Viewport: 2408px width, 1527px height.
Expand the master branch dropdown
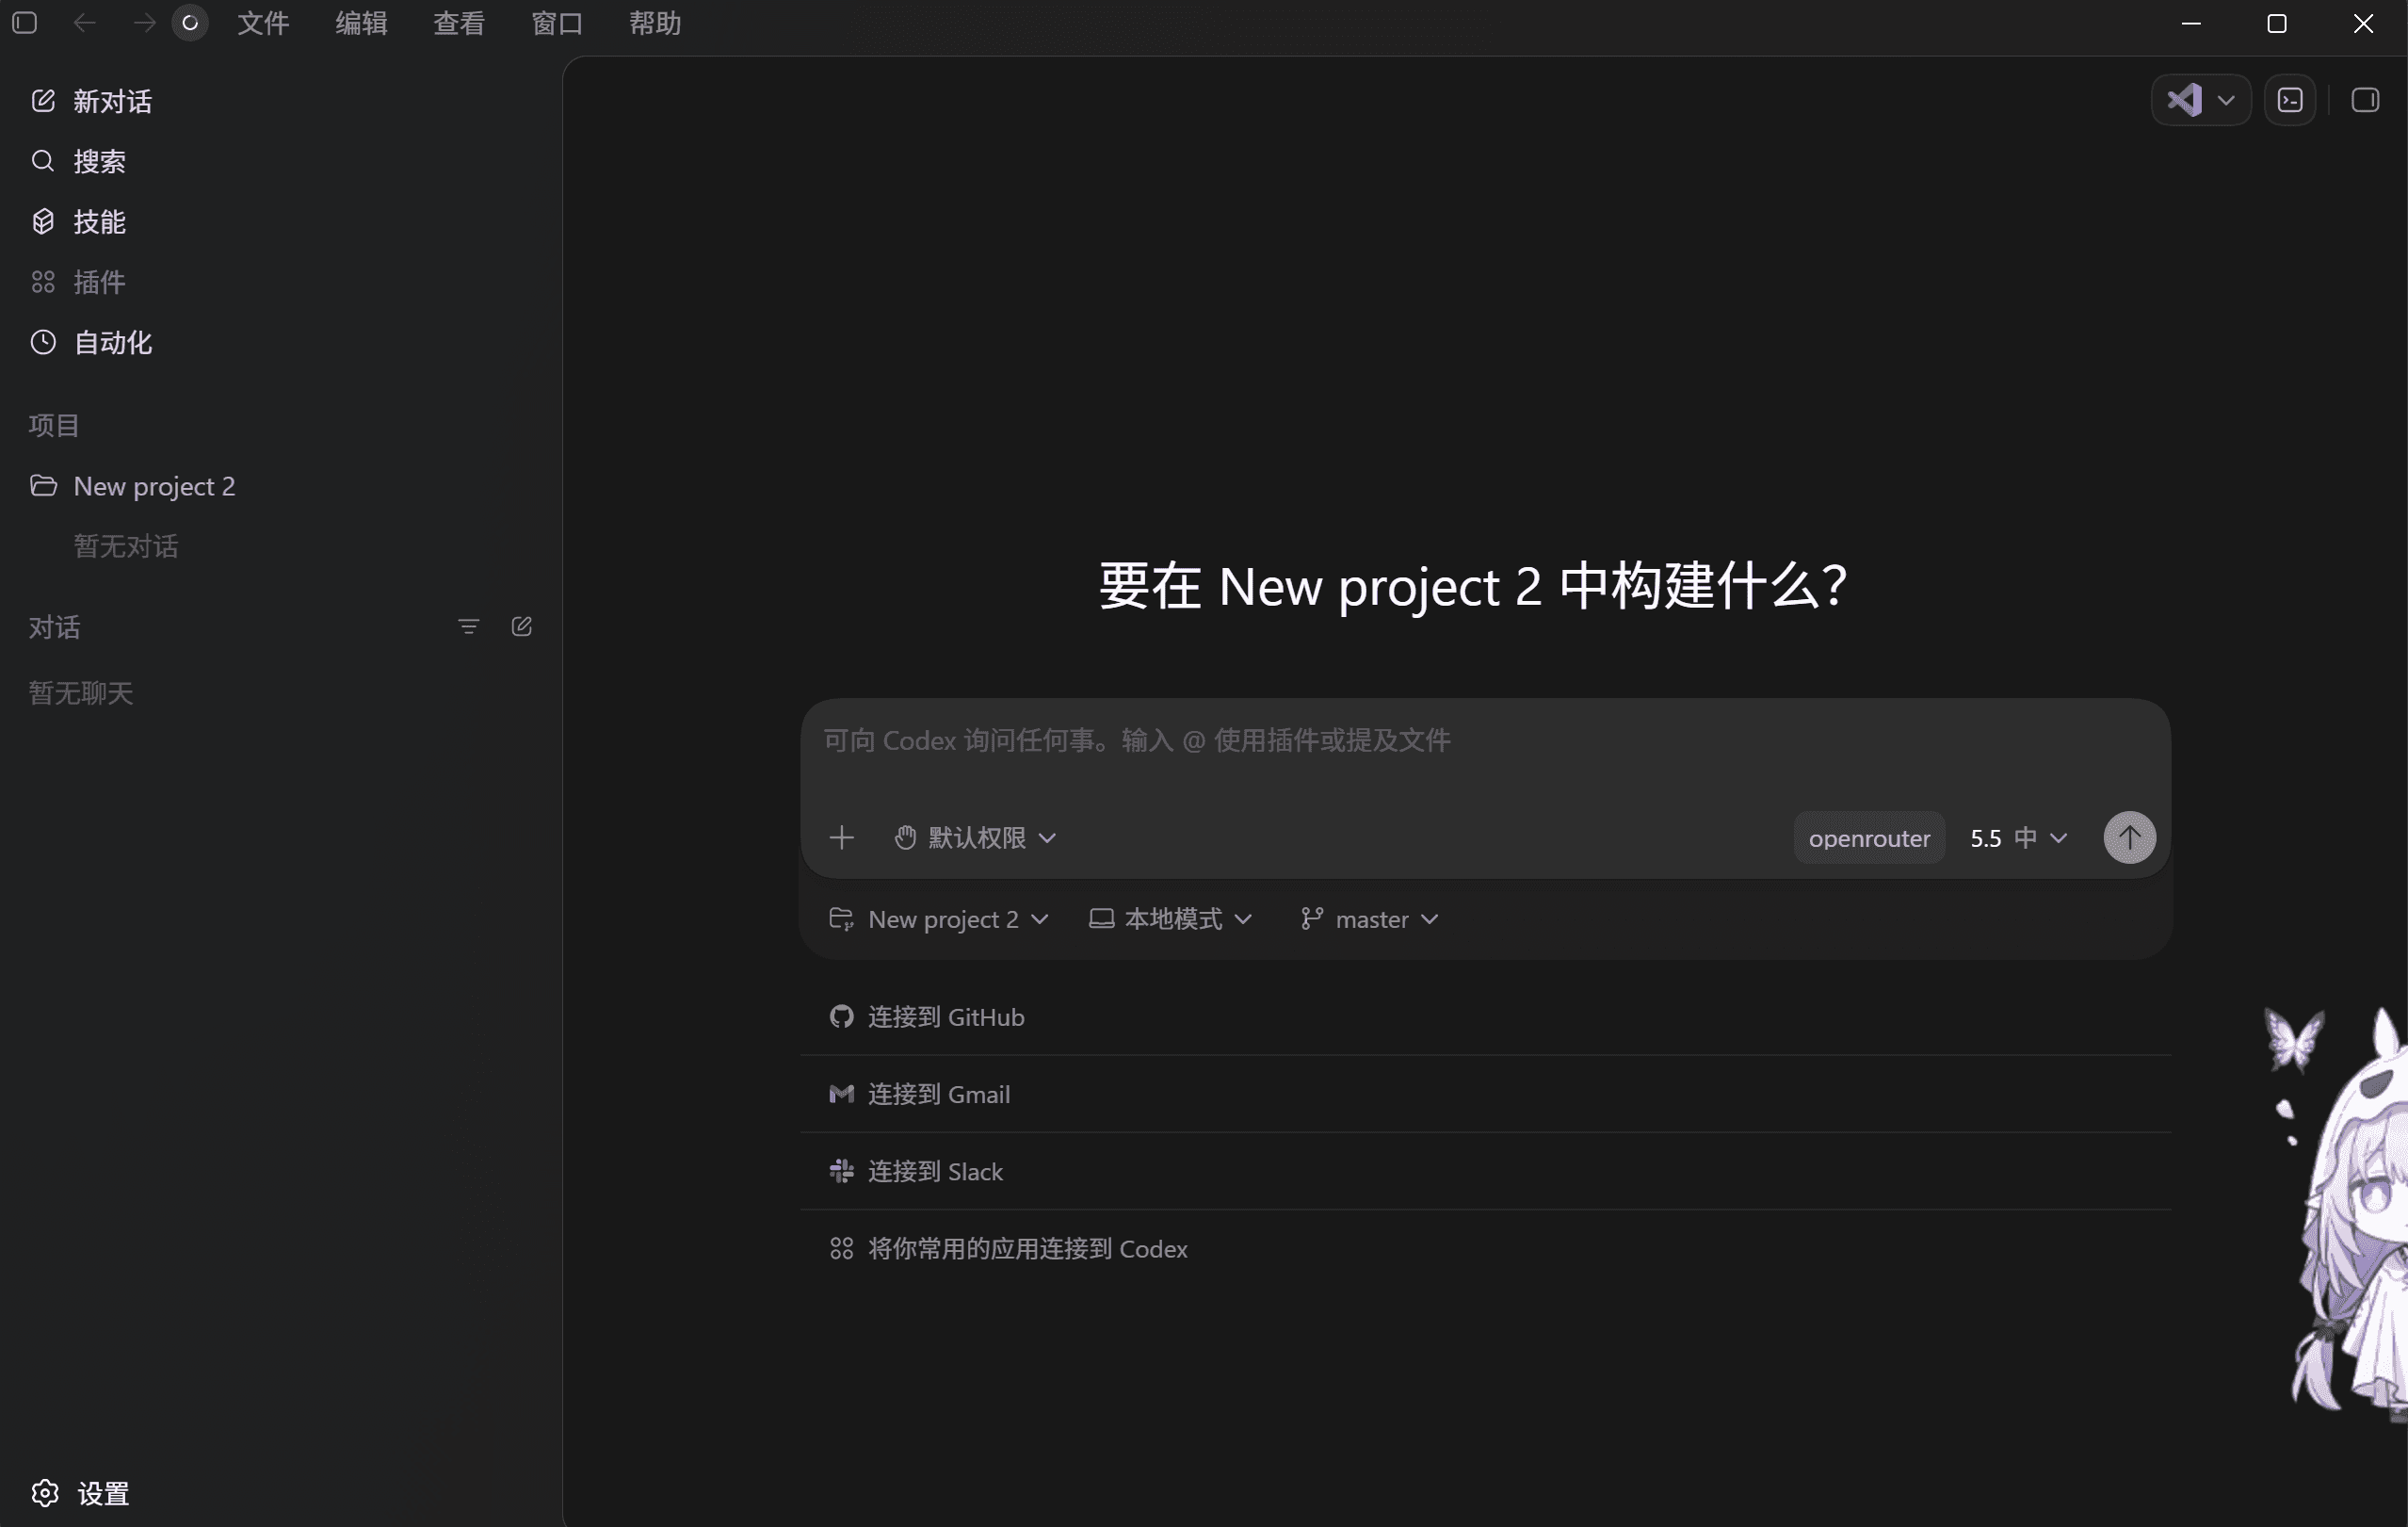(x=1369, y=919)
